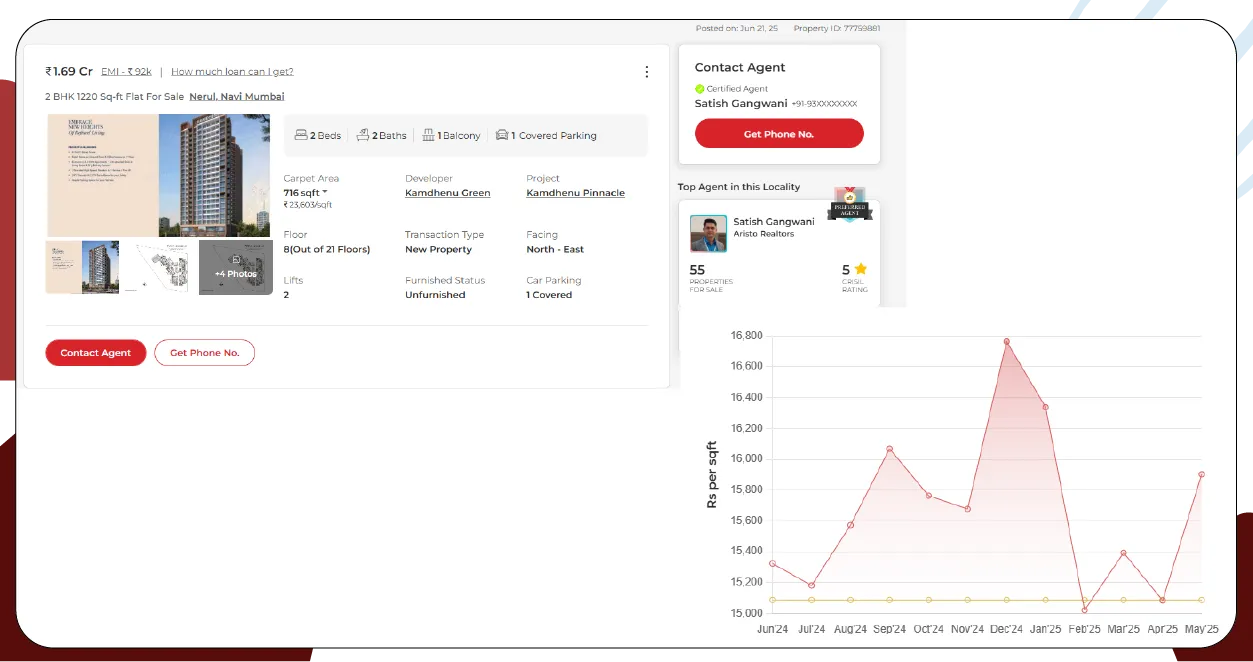The image size is (1253, 662).
Task: Click the parking icon beside 1 Covered Parking
Action: [502, 135]
